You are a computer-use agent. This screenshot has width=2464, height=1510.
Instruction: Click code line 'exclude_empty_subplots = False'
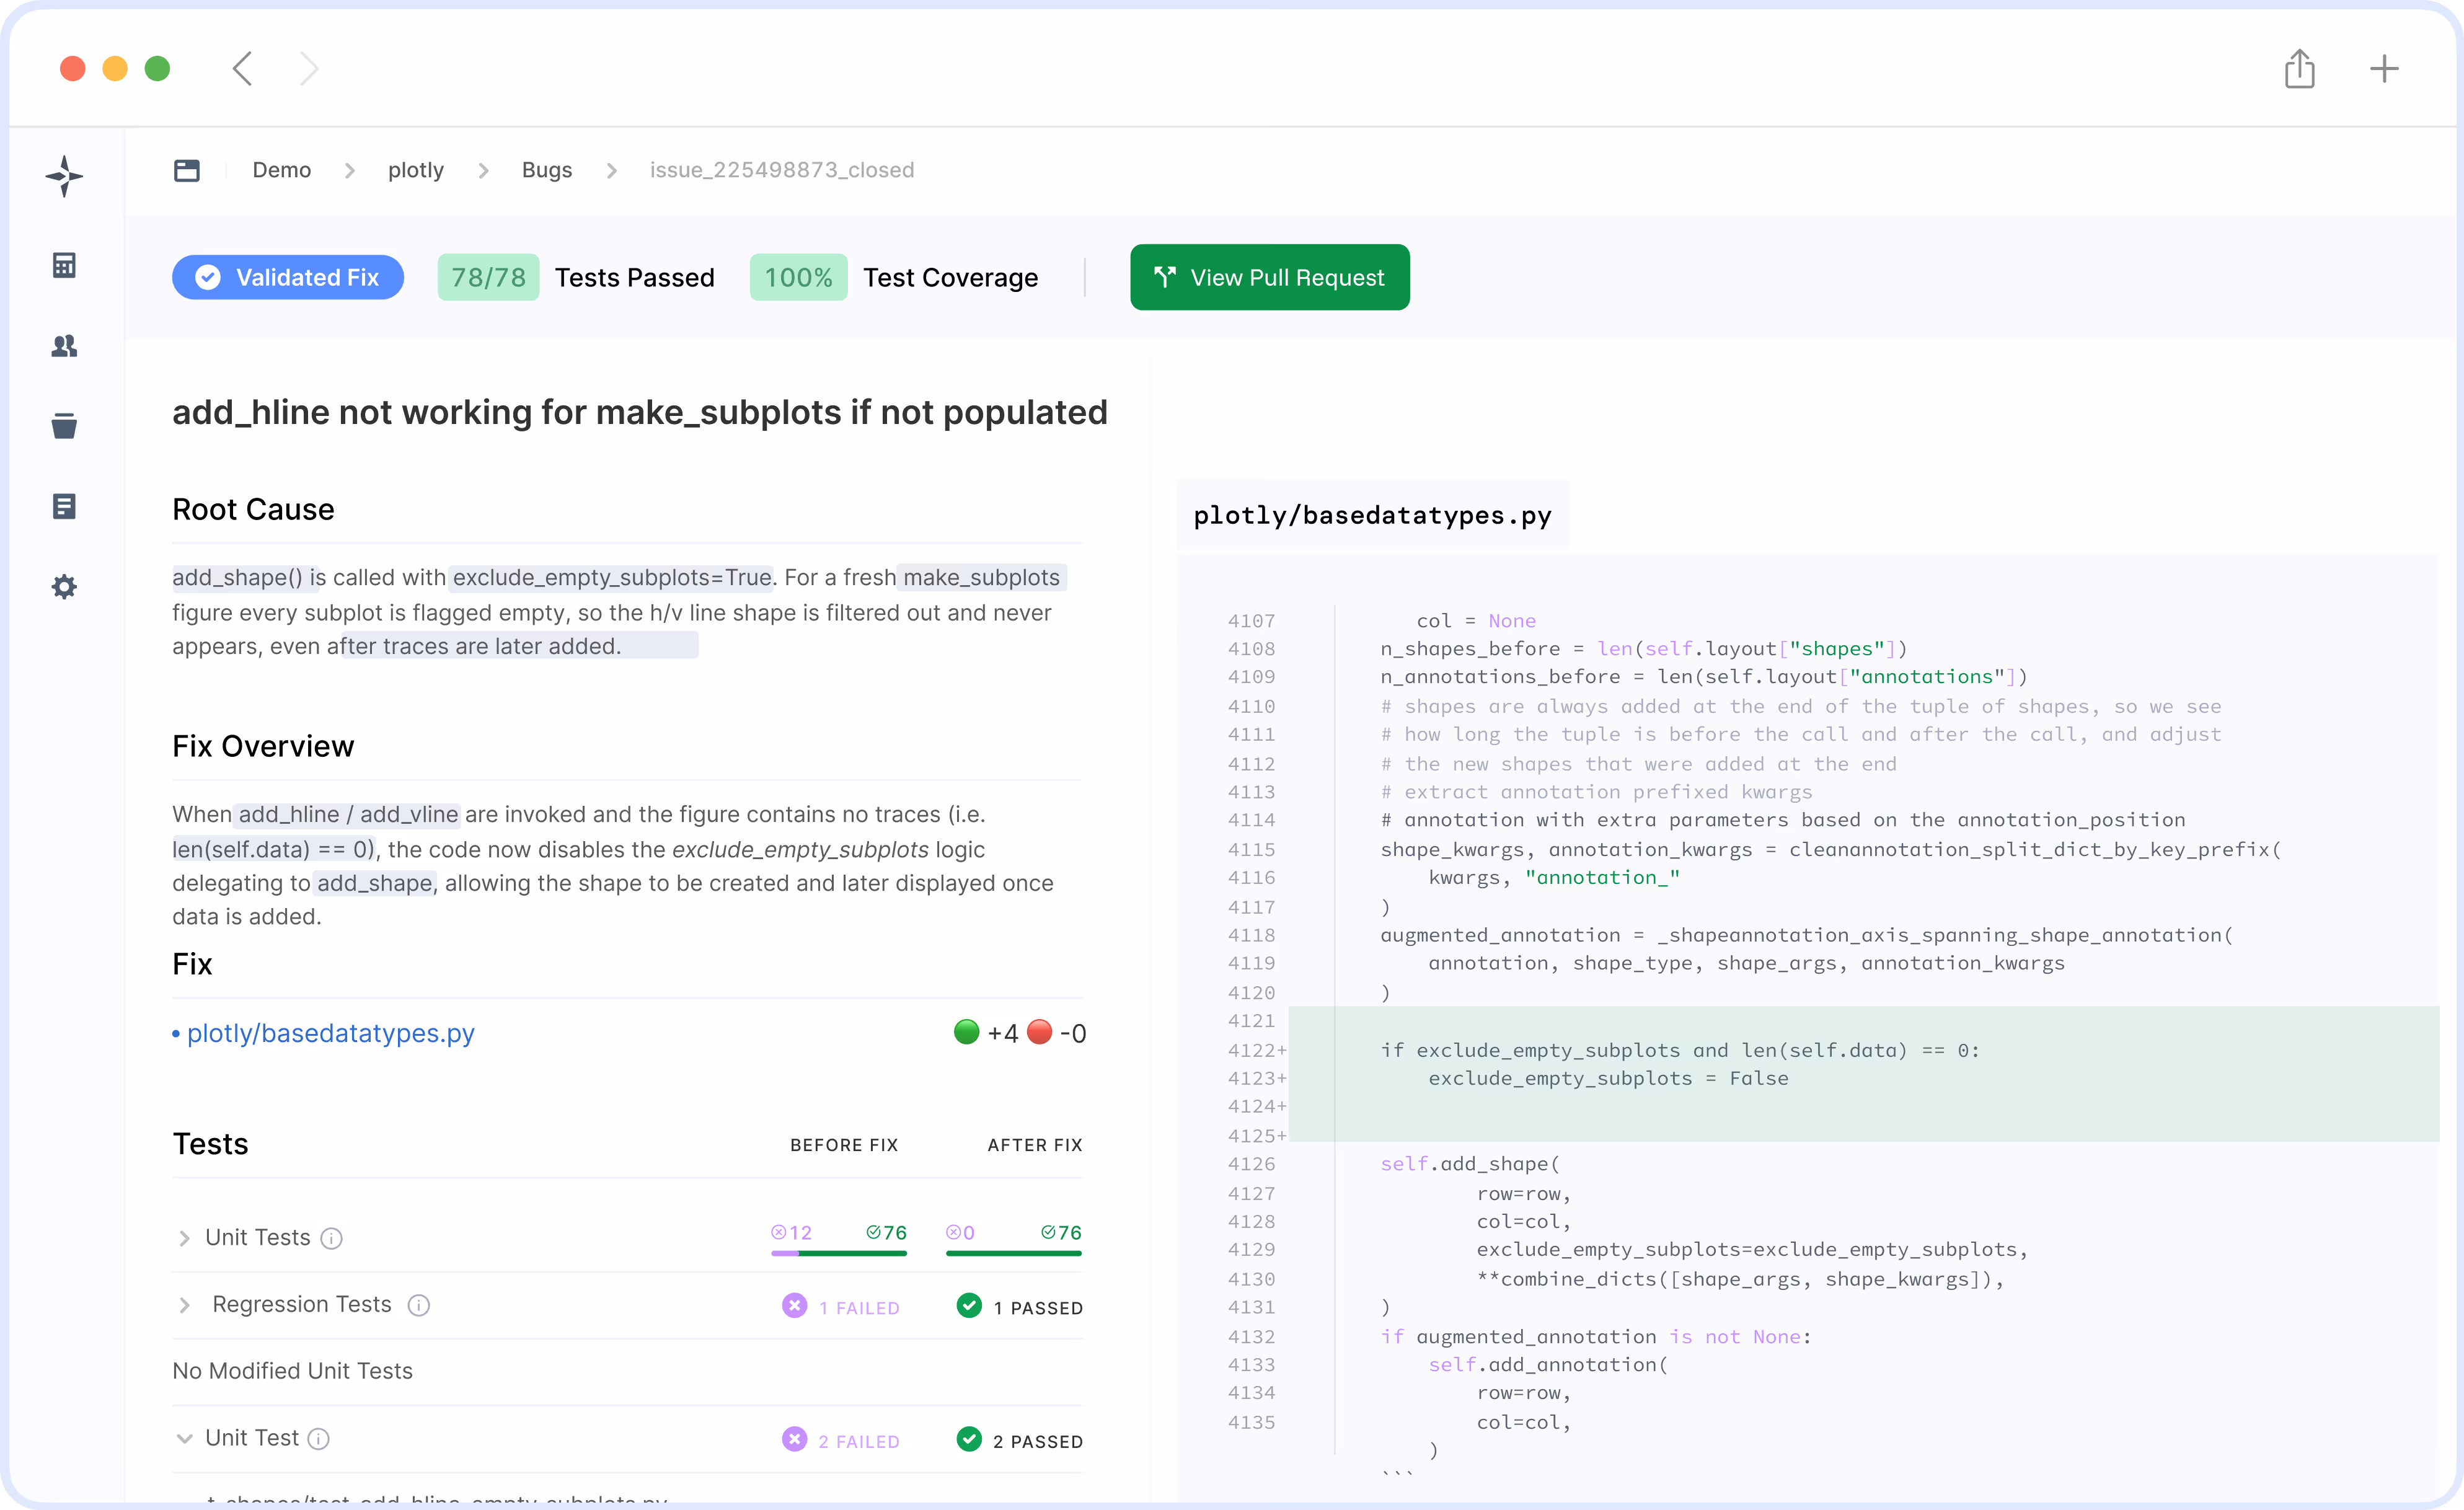tap(1608, 1078)
